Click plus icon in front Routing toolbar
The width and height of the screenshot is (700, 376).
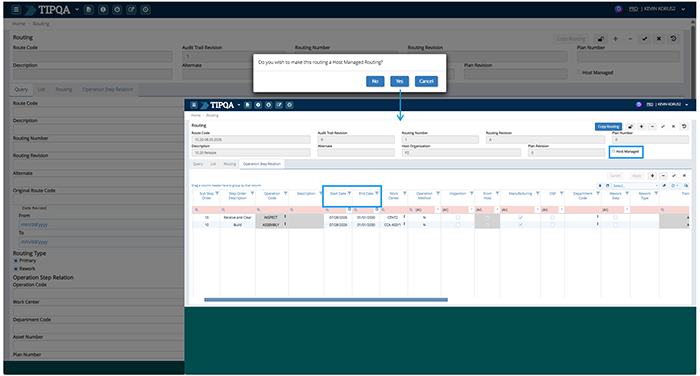pos(642,127)
